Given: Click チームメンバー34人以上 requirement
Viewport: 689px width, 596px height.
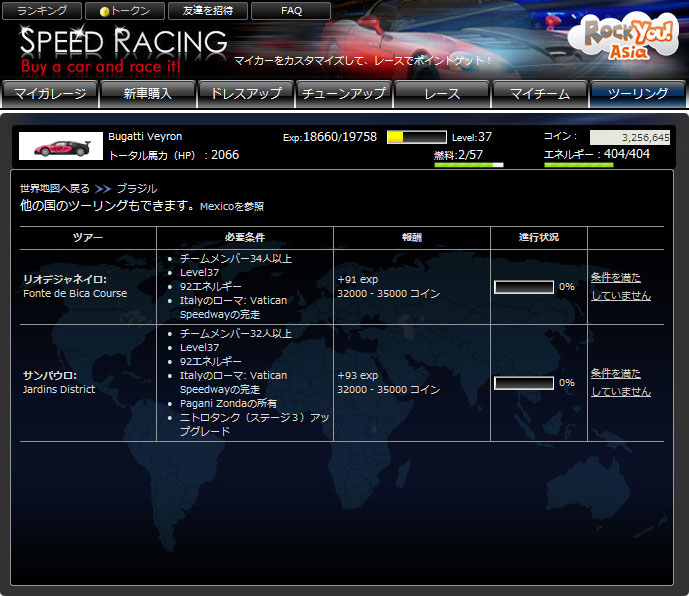Looking at the screenshot, I should coord(236,258).
